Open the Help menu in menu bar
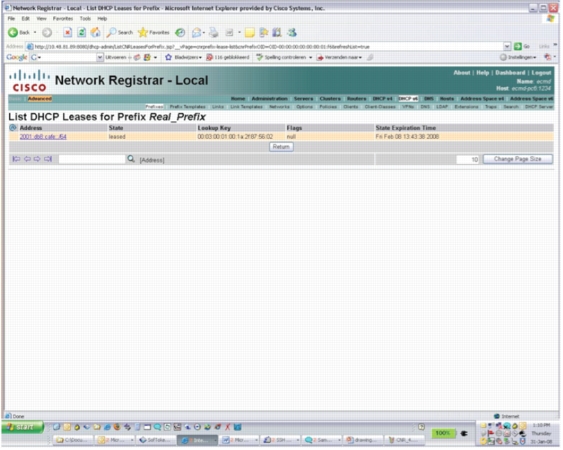This screenshot has width=563, height=450. click(102, 19)
